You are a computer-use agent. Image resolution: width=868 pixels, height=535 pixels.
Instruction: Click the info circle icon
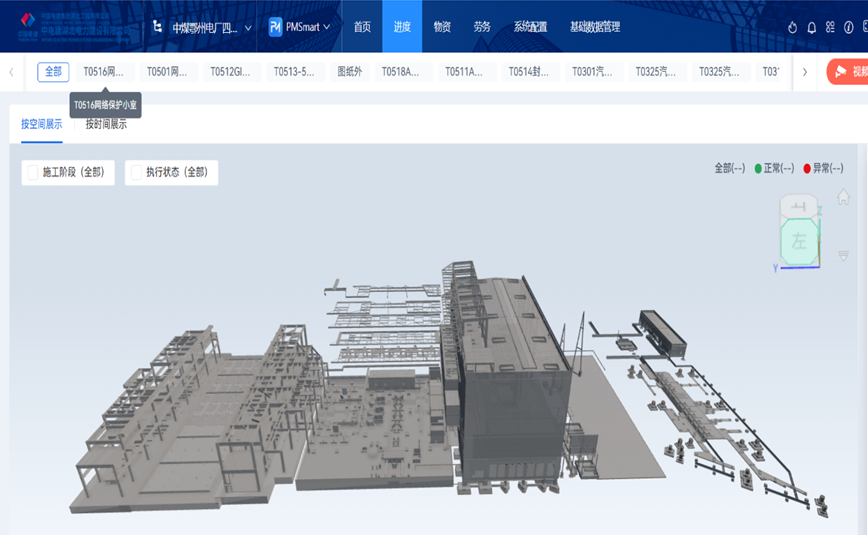pos(848,27)
